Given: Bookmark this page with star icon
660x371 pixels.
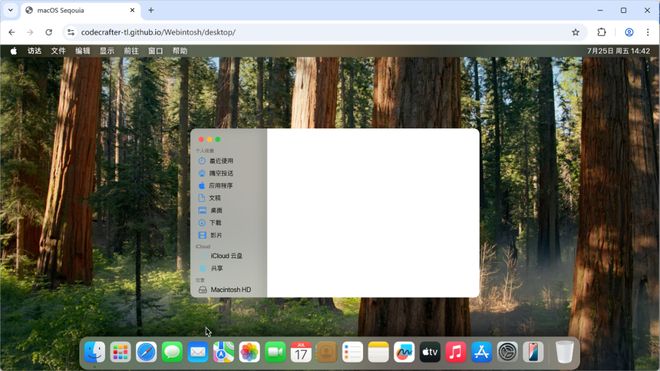Looking at the screenshot, I should tap(575, 32).
